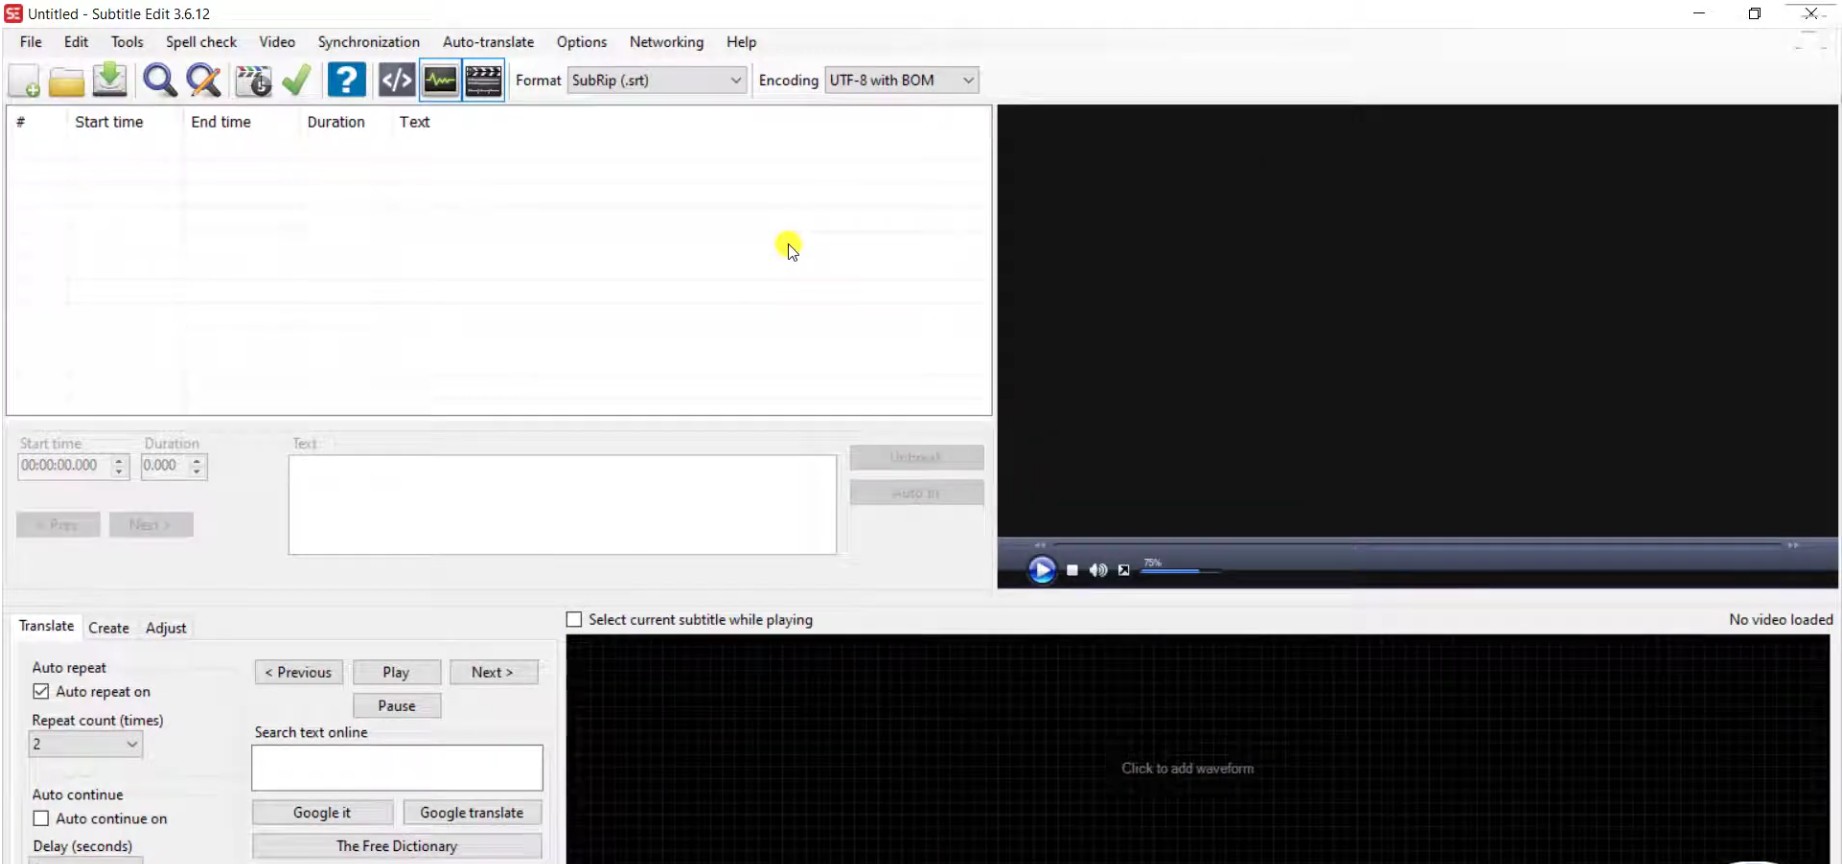Toggle source view code icon

tap(396, 80)
